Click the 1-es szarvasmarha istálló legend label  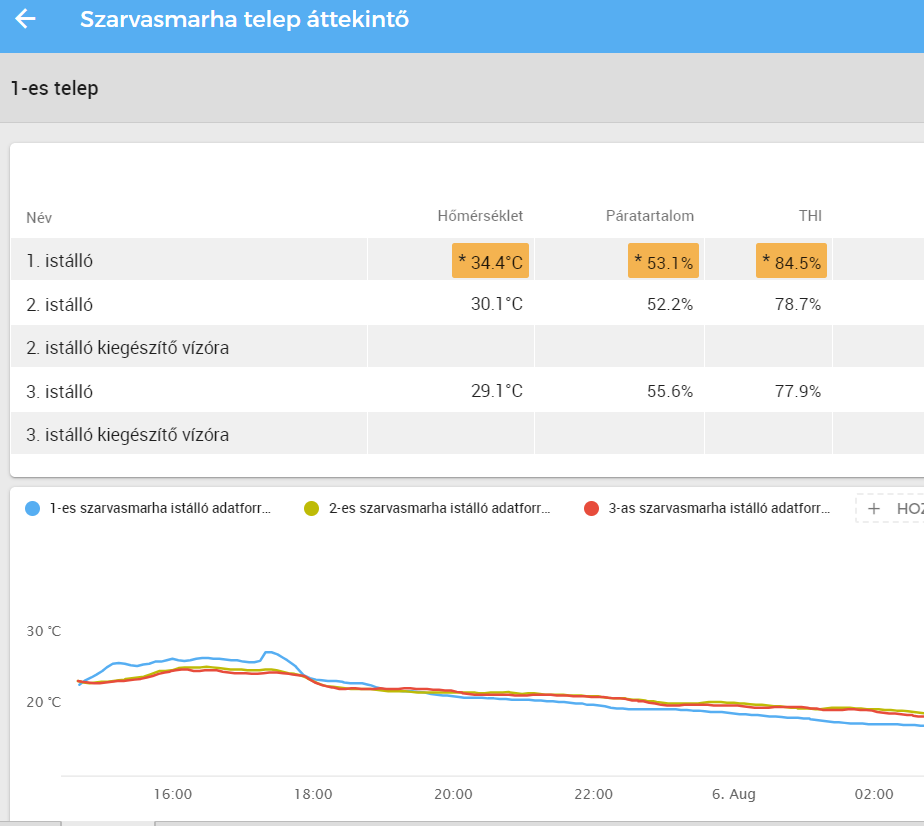[x=160, y=508]
